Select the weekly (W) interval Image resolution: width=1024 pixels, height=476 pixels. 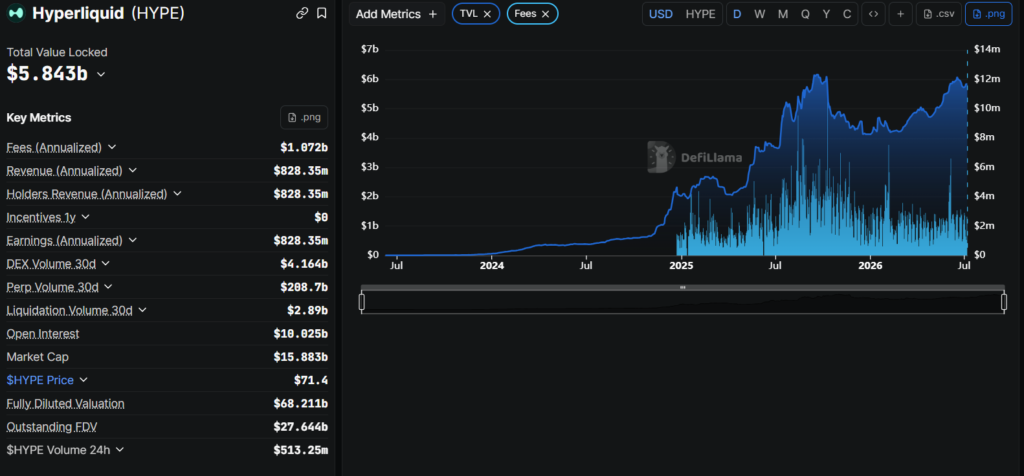pyautogui.click(x=760, y=14)
